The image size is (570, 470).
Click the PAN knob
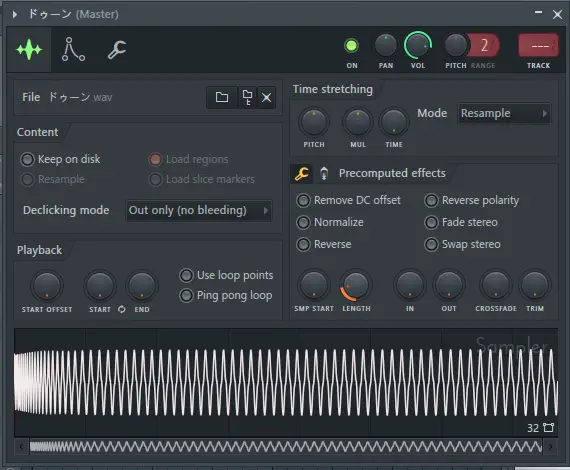coord(385,45)
